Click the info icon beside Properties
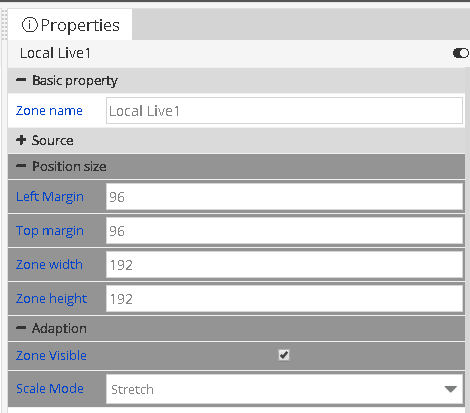This screenshot has height=413, width=470. (29, 25)
